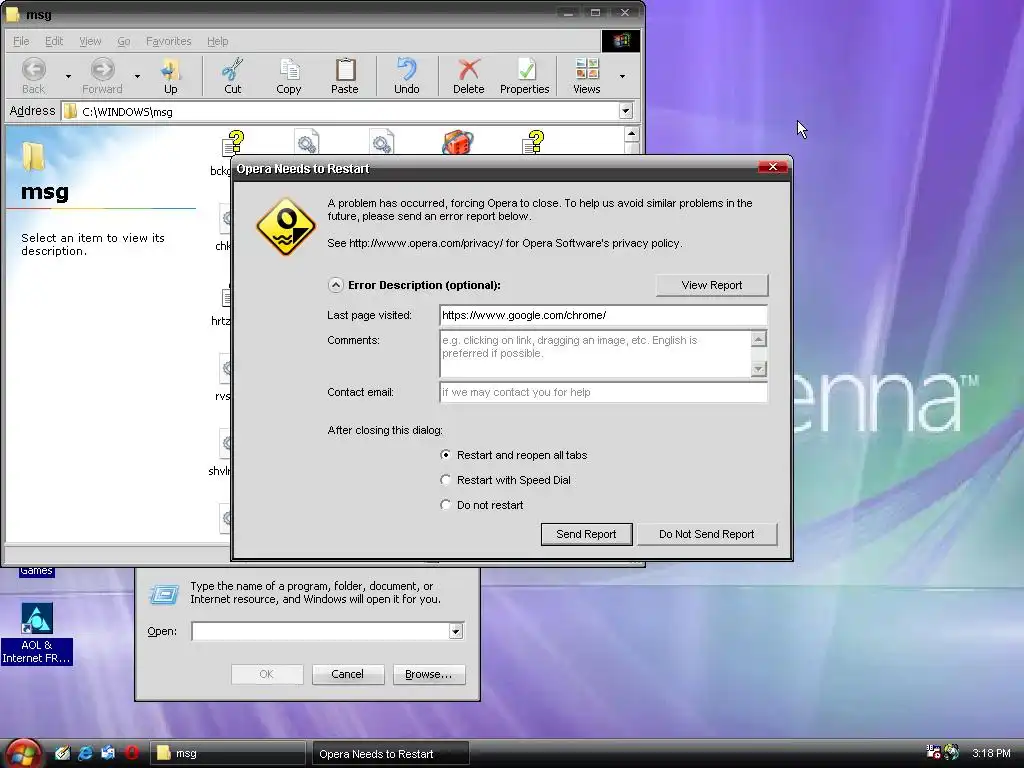This screenshot has width=1024, height=768.
Task: Click the Opera crash warning sign icon
Action: coord(286,227)
